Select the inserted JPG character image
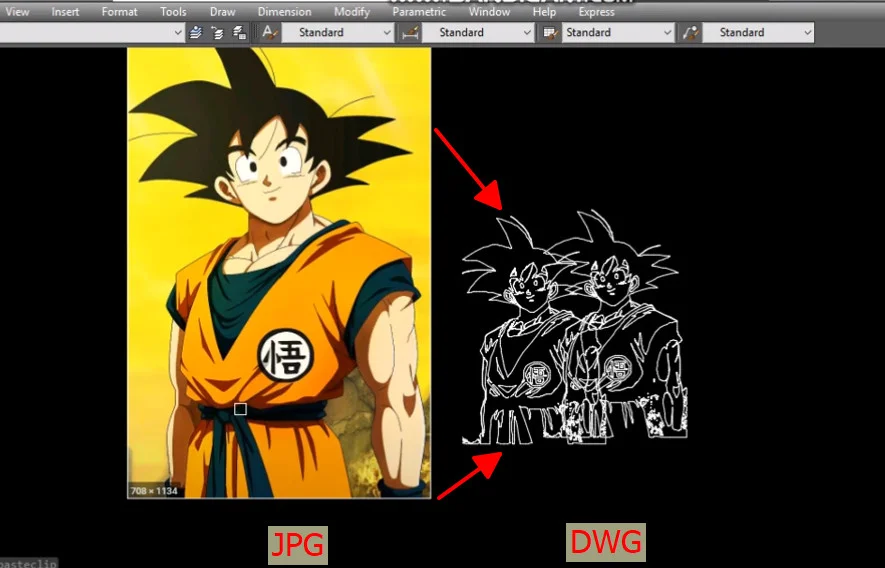 (279, 273)
